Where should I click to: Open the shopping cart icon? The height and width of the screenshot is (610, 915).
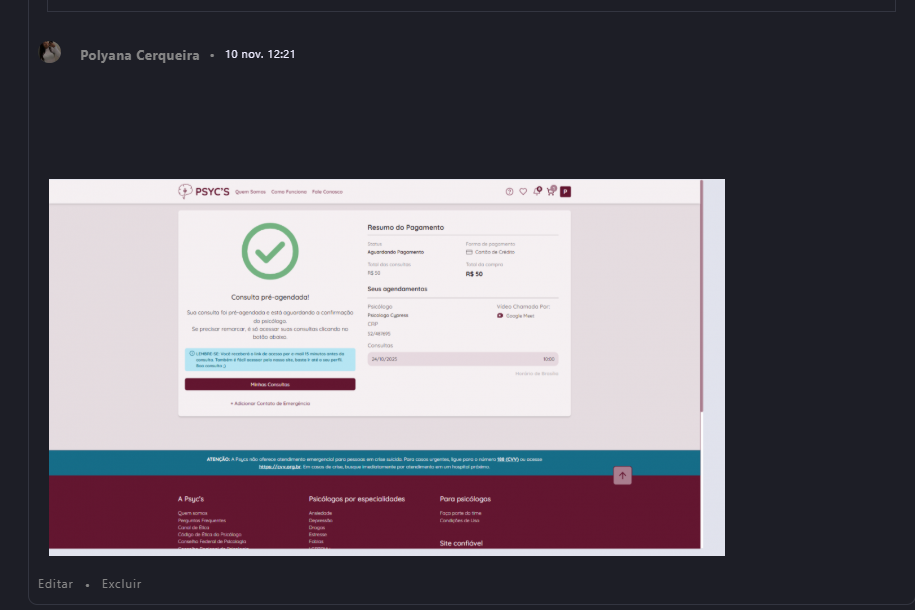(550, 191)
